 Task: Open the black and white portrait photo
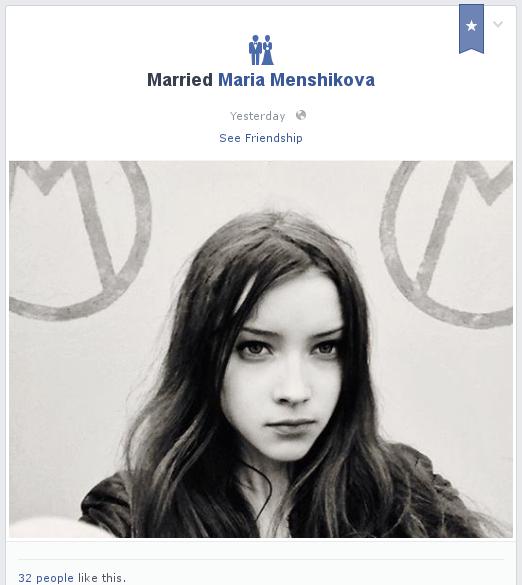[x=261, y=349]
